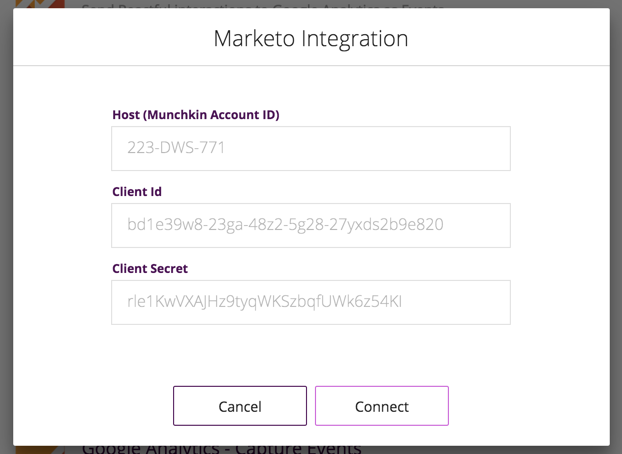Screen dimensions: 622x454
Task: Click the rle1KwVXAJHz Client Secret placeholder
Action: click(x=264, y=302)
